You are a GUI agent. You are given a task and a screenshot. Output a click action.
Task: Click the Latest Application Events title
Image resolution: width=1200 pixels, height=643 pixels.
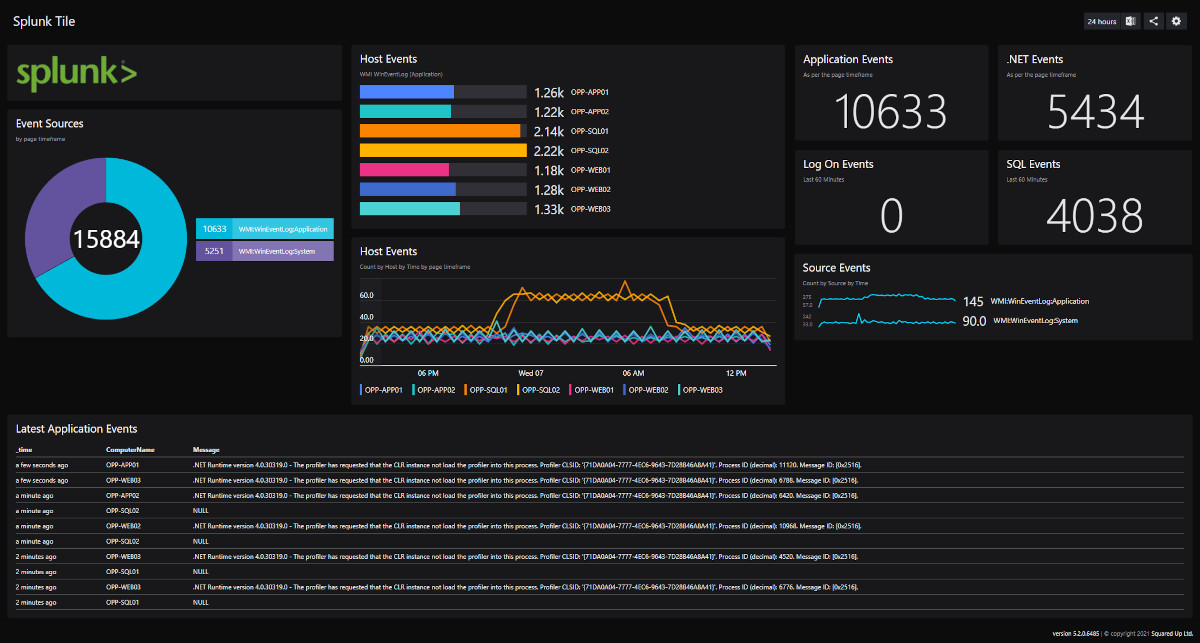pos(76,428)
